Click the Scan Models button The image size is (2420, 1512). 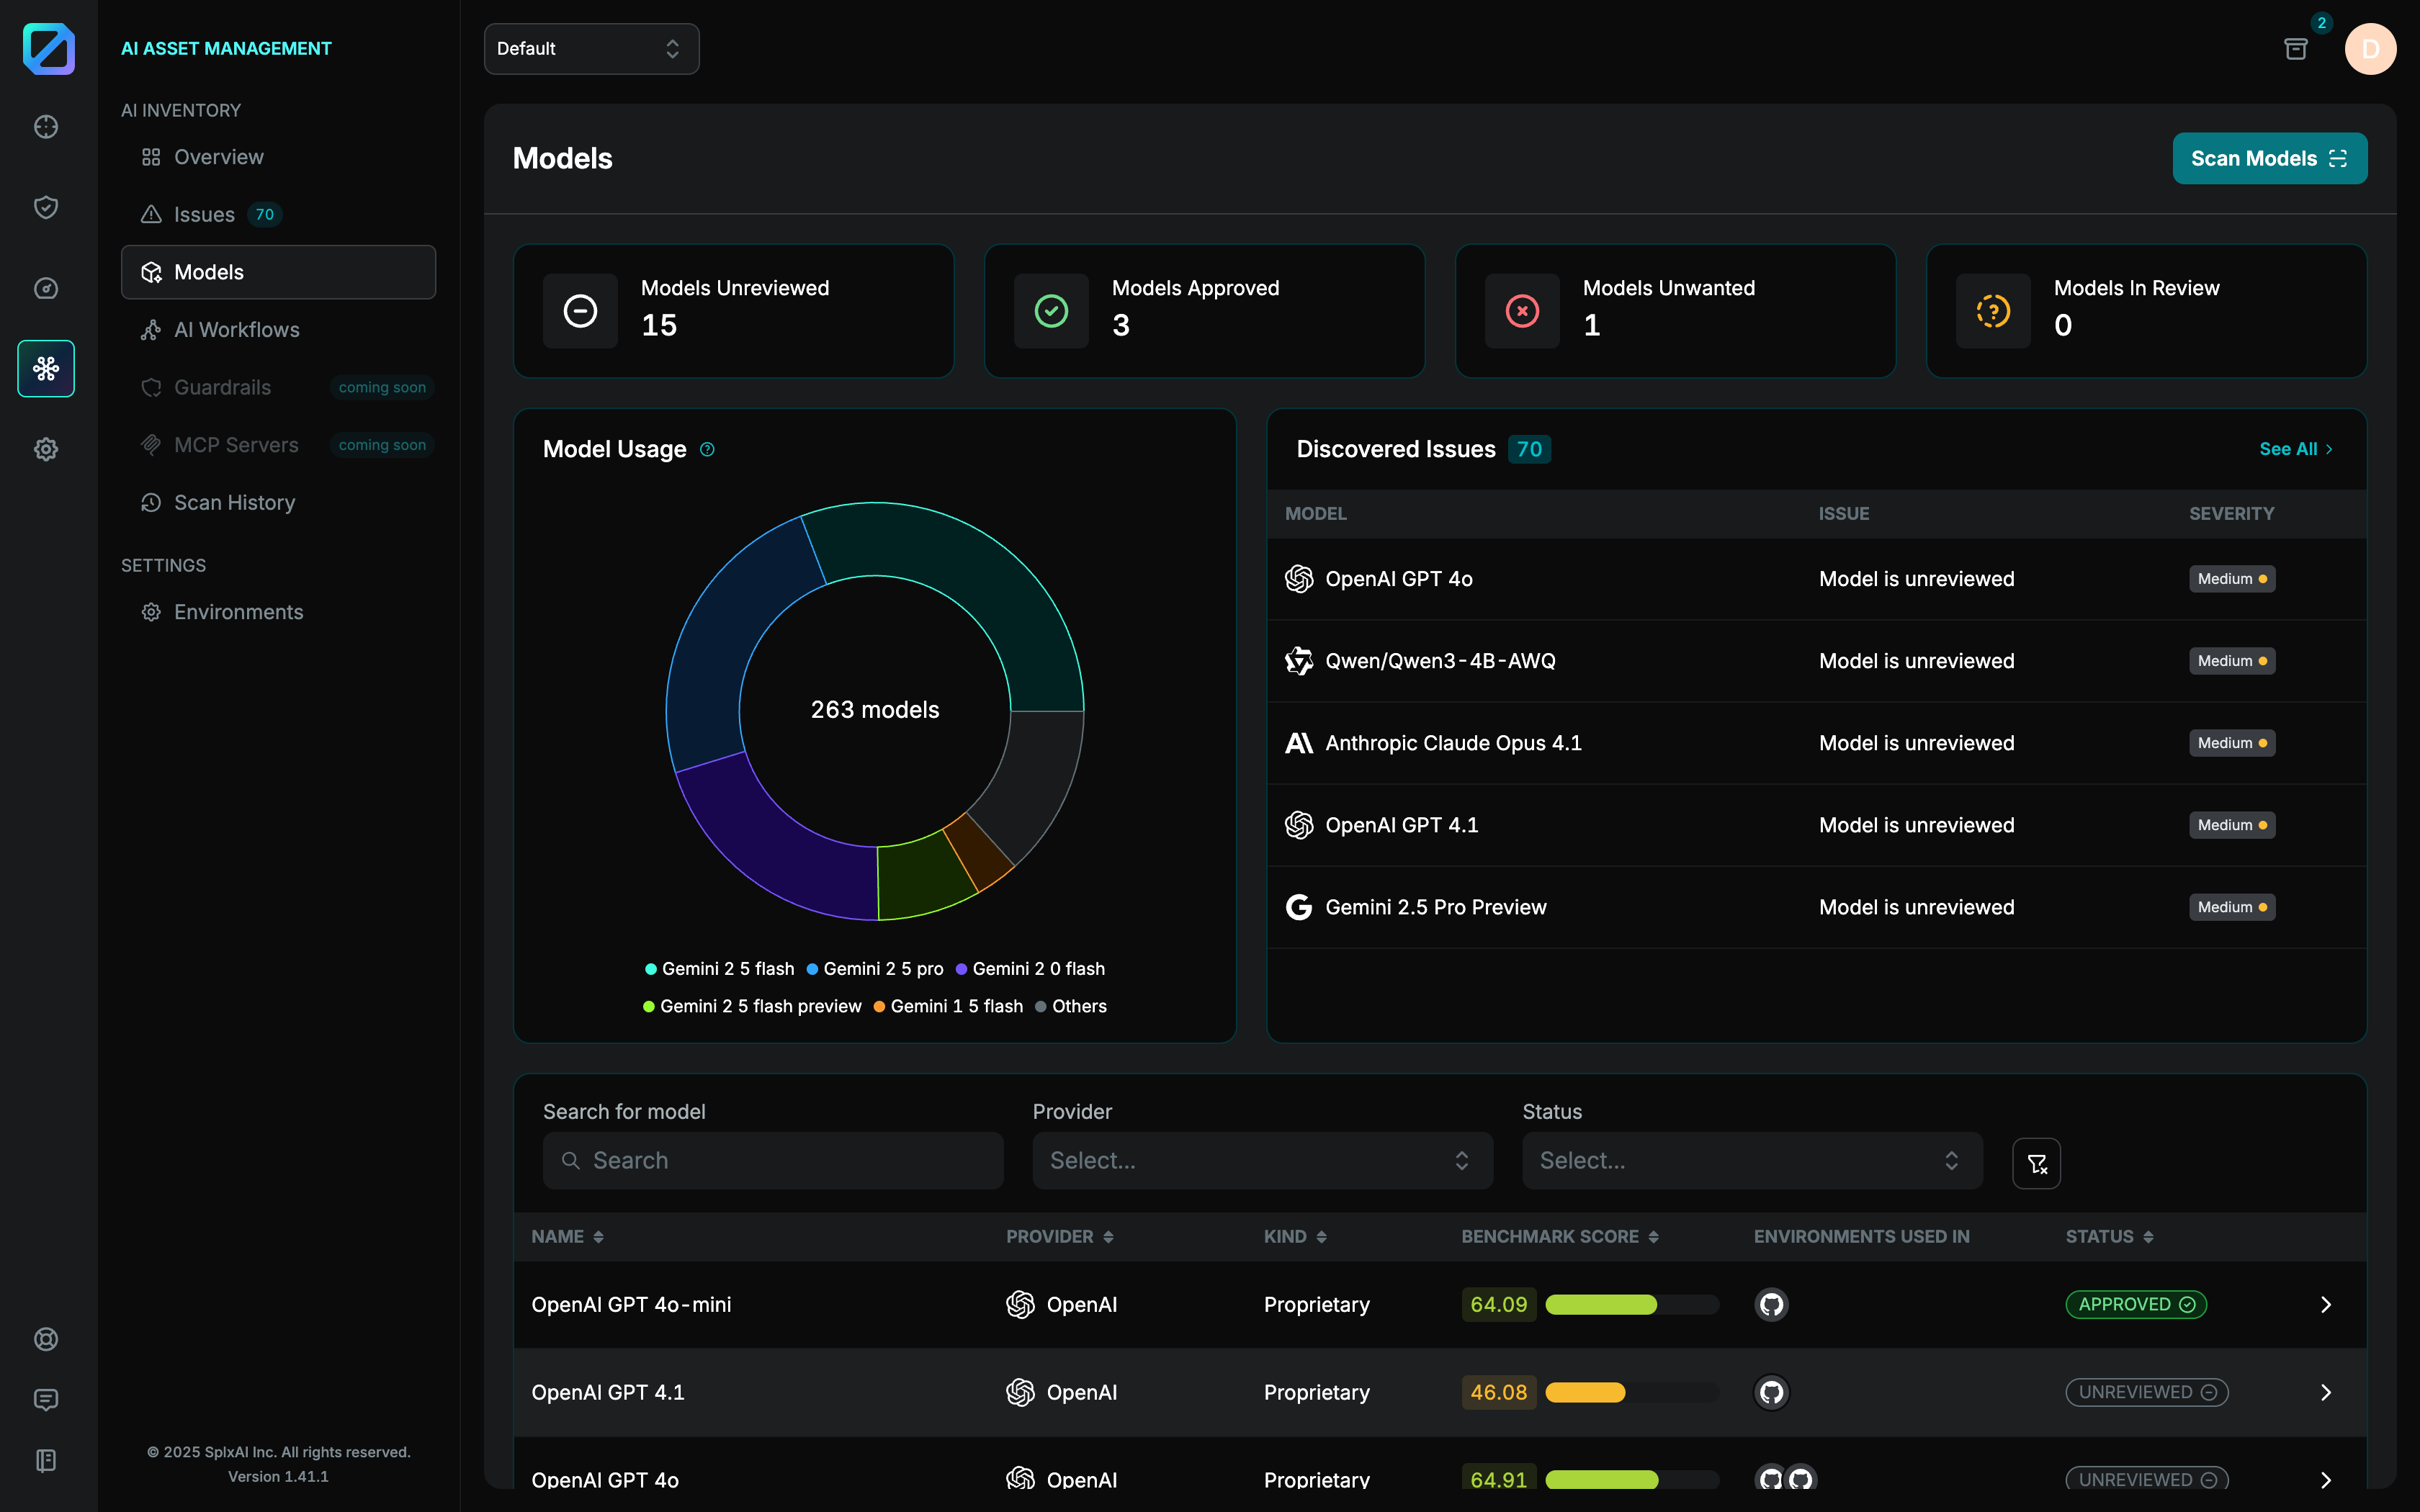[x=2268, y=158]
